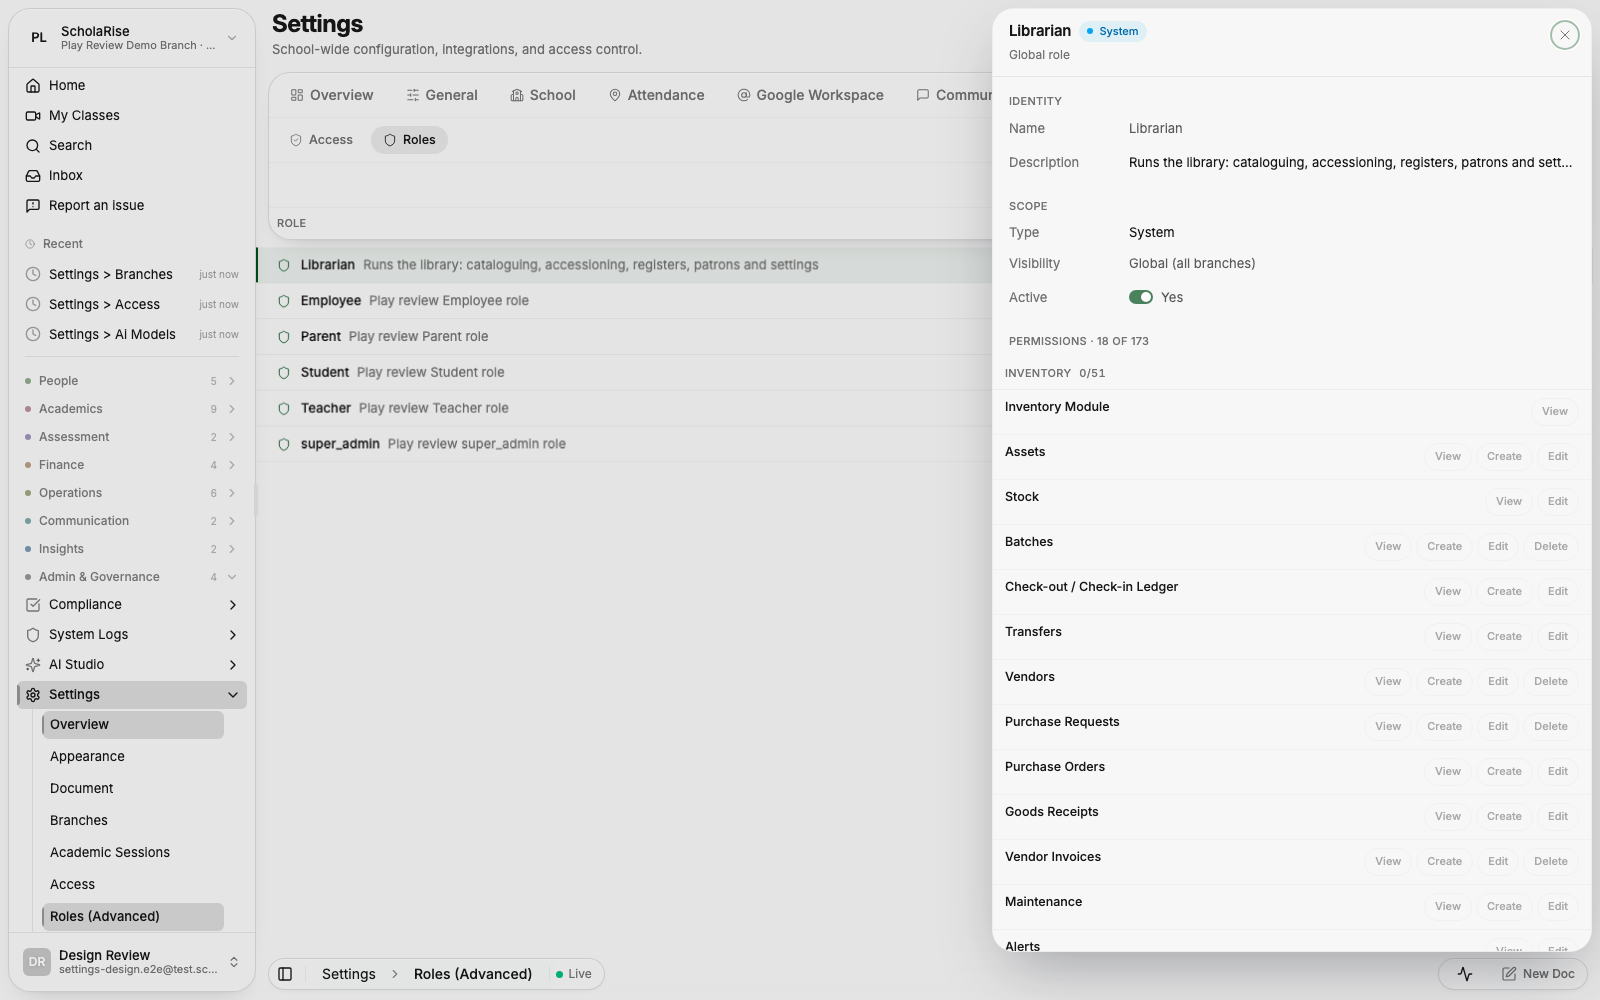Open Branches in Settings submenu
Image resolution: width=1600 pixels, height=1000 pixels.
[132, 821]
